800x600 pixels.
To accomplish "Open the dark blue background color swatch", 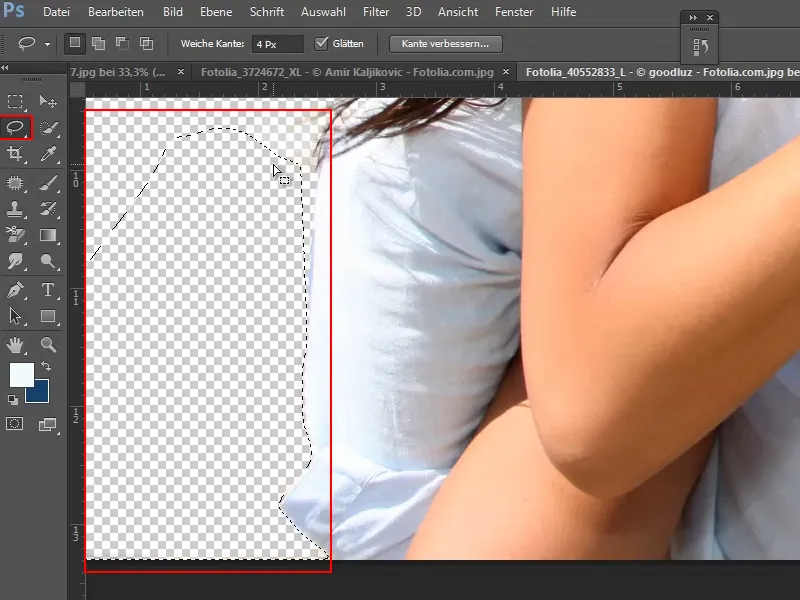I will (x=40, y=392).
